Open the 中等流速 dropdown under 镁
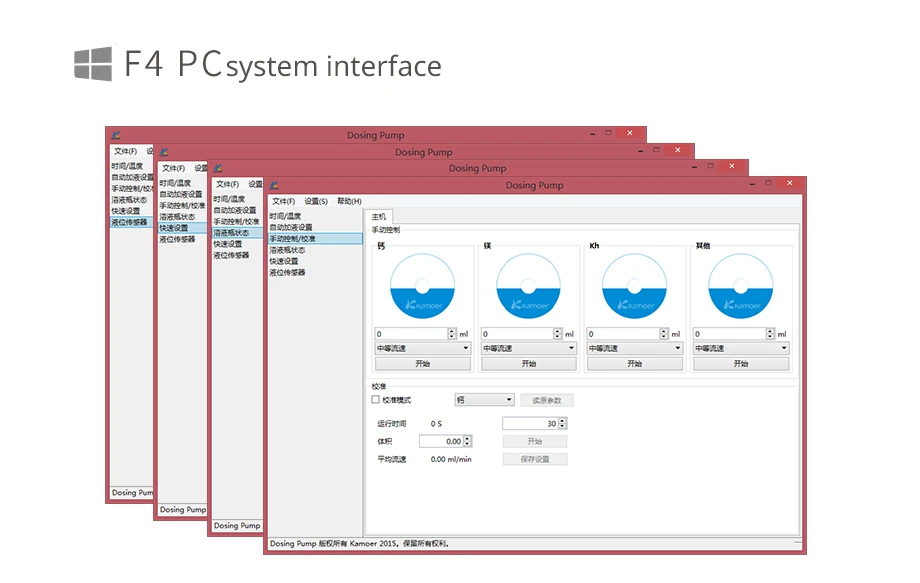 [x=529, y=348]
